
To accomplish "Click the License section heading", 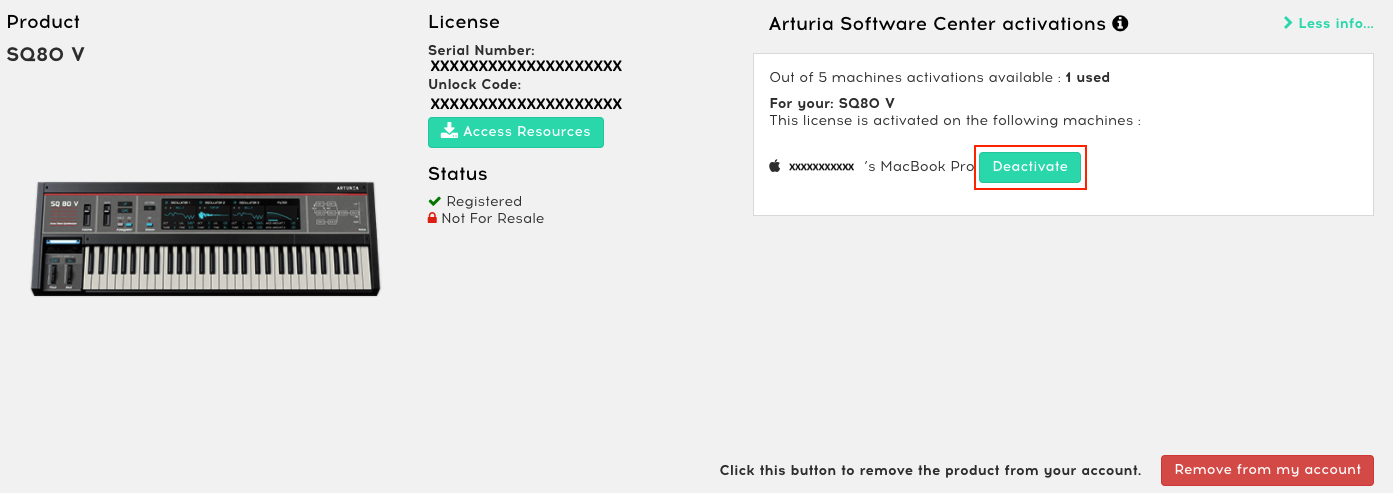I will [x=464, y=22].
